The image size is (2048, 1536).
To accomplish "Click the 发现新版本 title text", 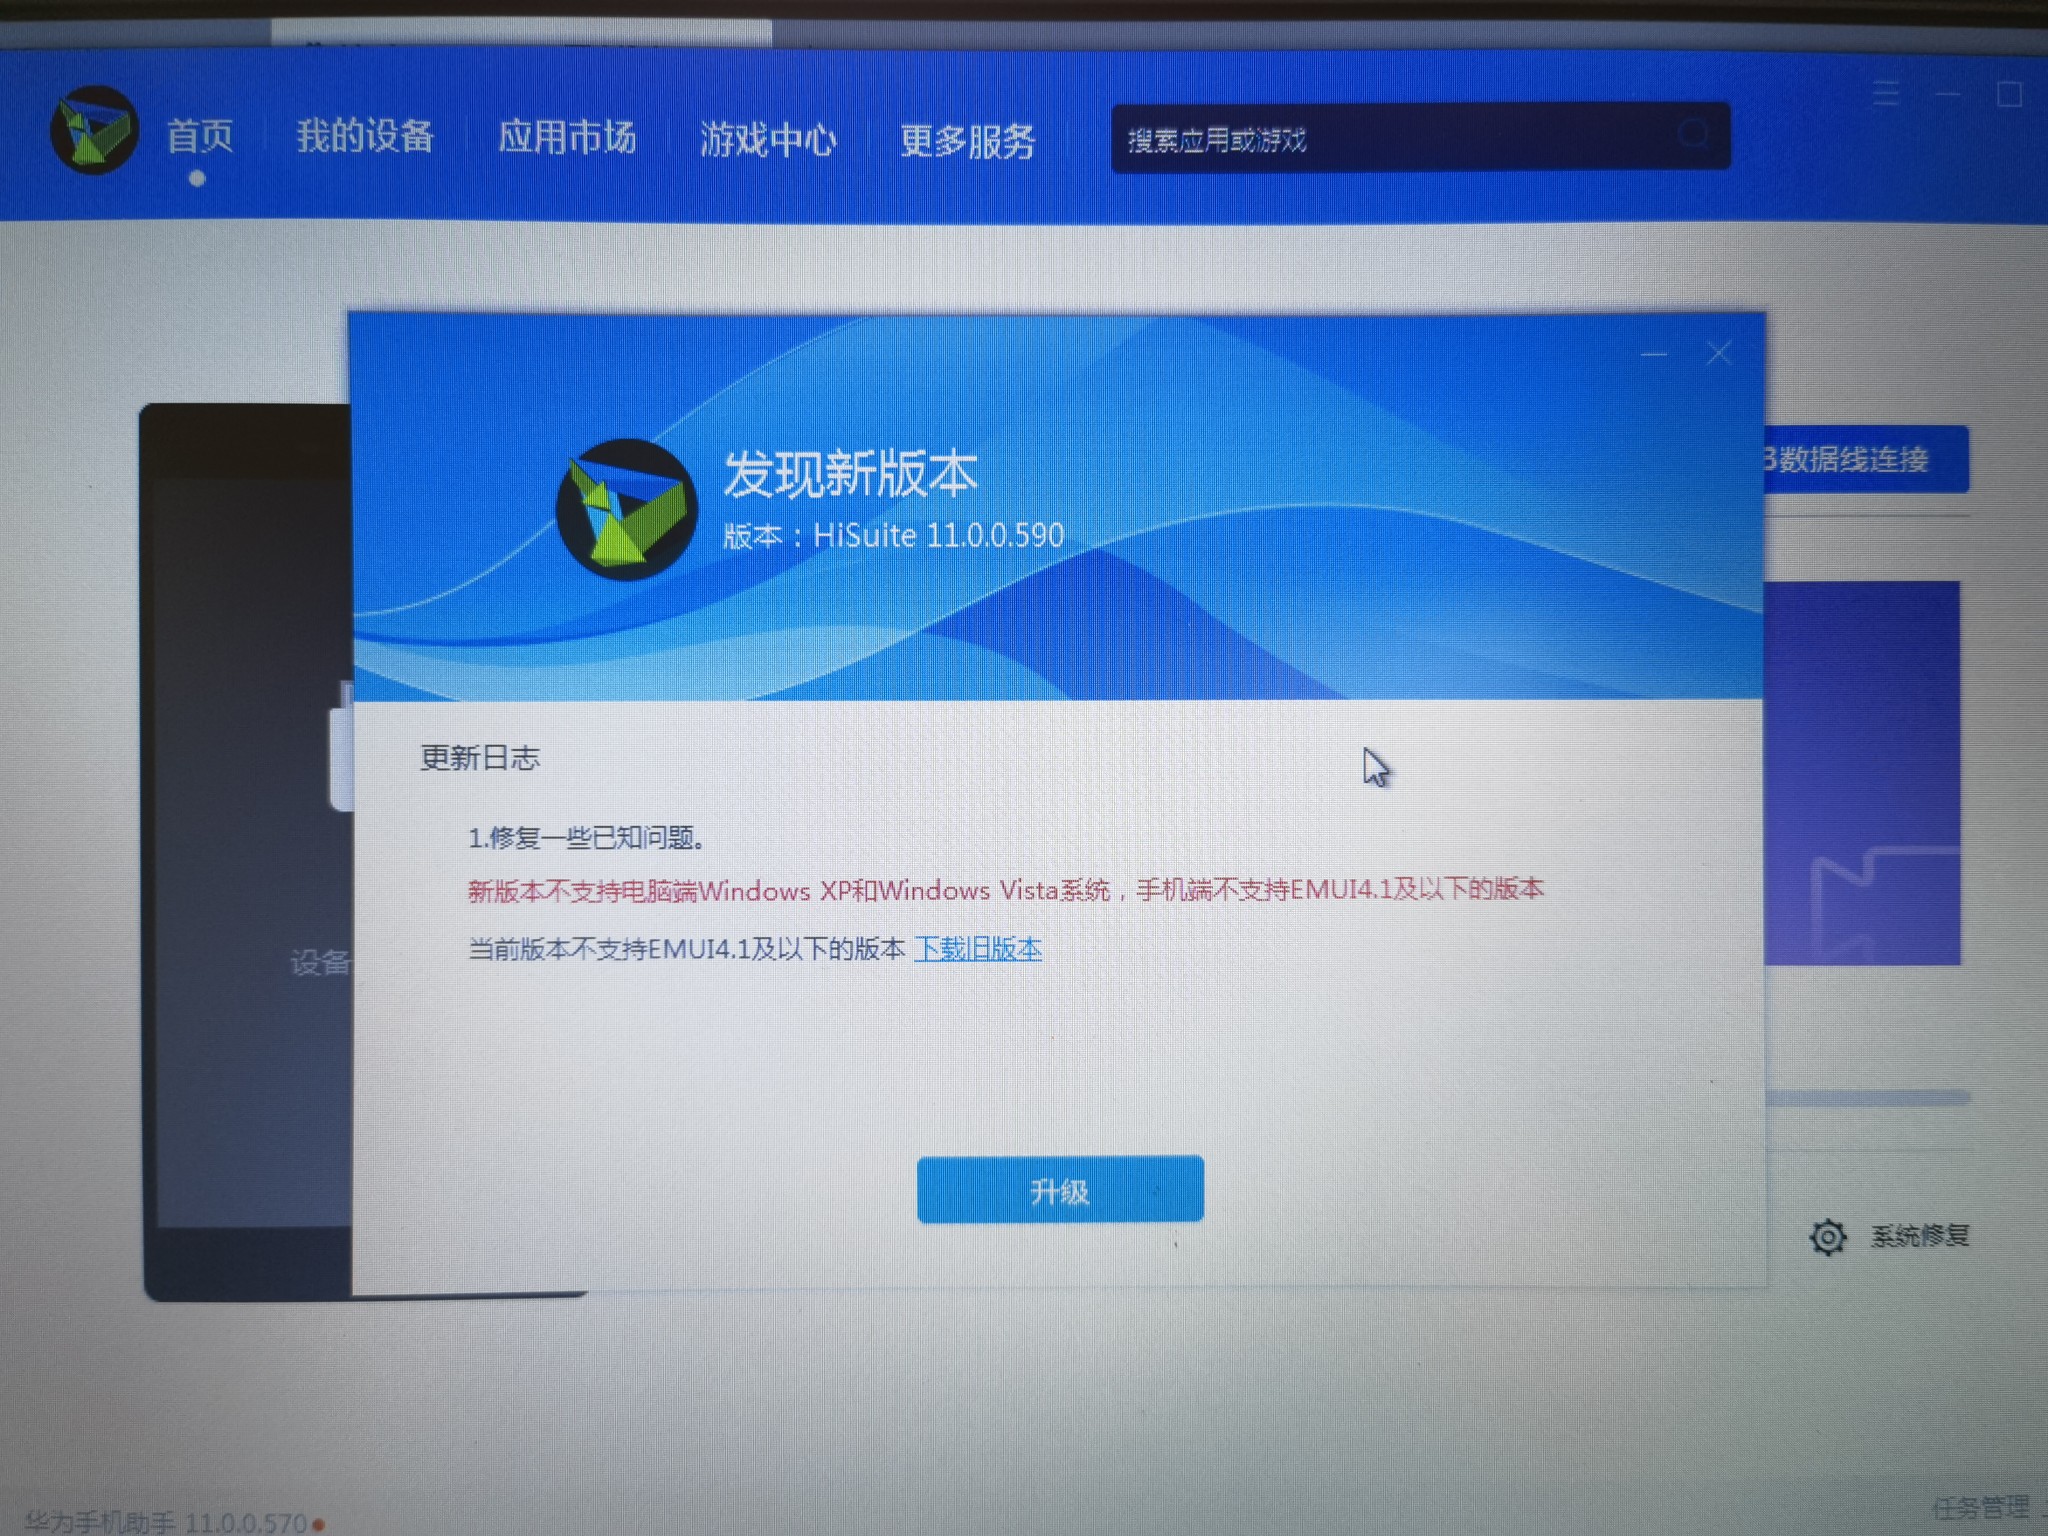I will [850, 473].
